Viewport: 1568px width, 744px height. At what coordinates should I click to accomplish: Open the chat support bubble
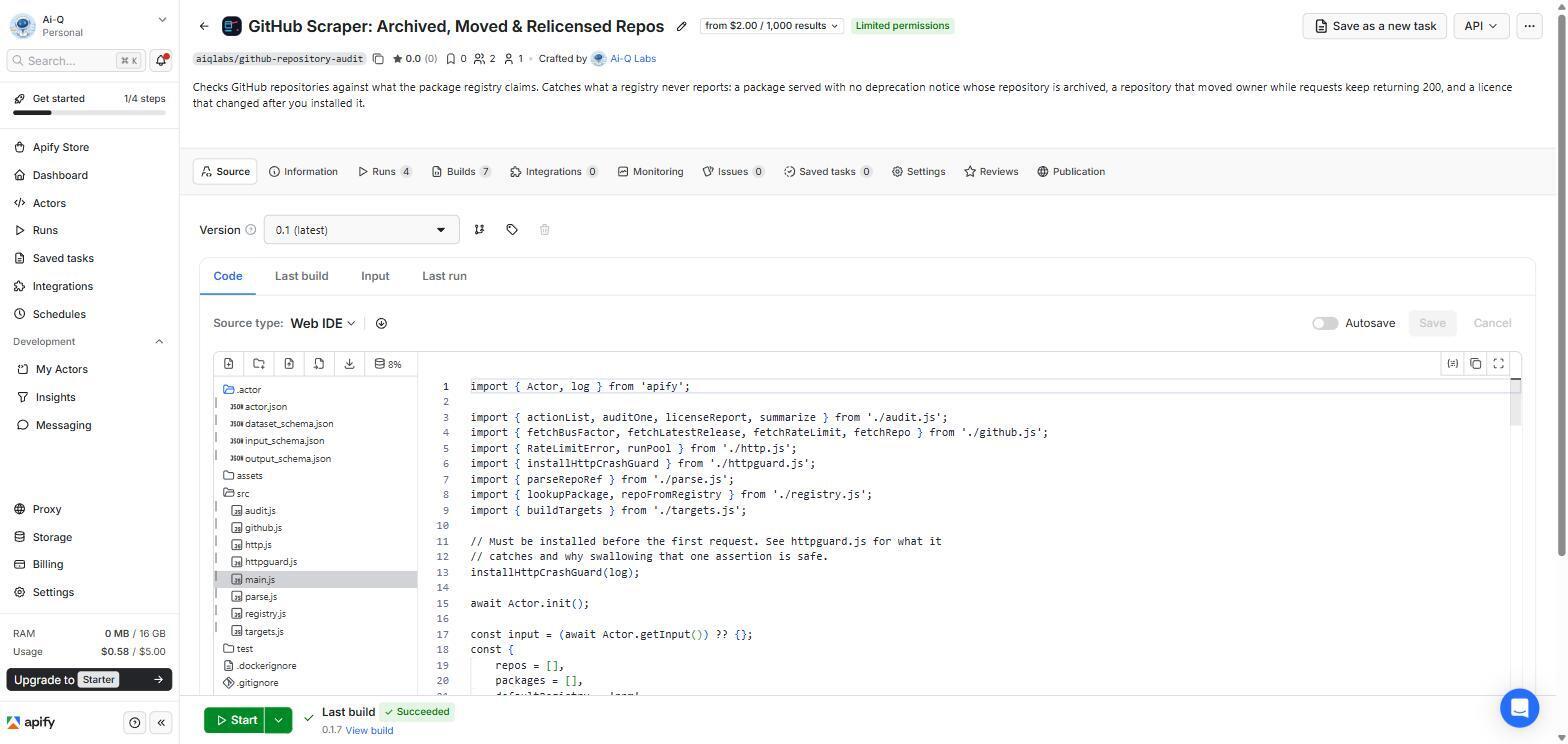(x=1519, y=708)
